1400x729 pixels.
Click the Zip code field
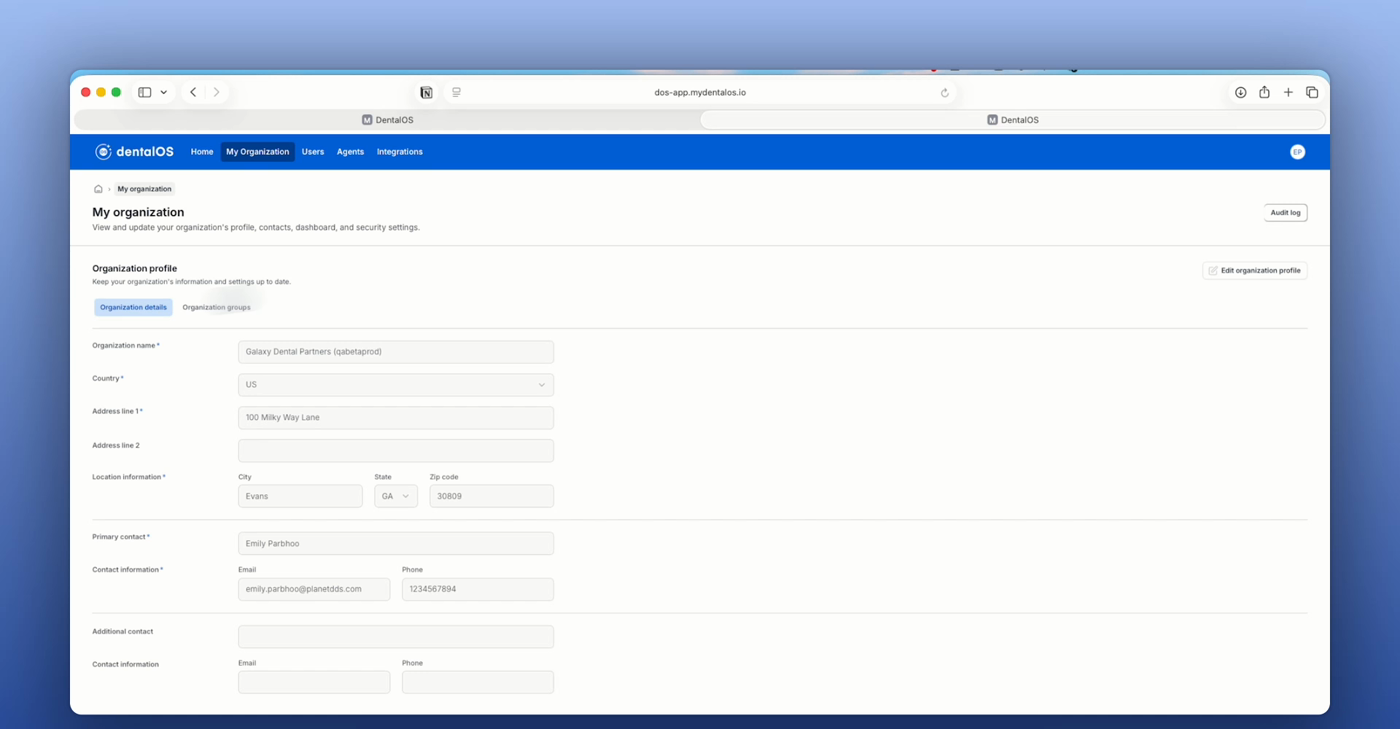click(491, 496)
